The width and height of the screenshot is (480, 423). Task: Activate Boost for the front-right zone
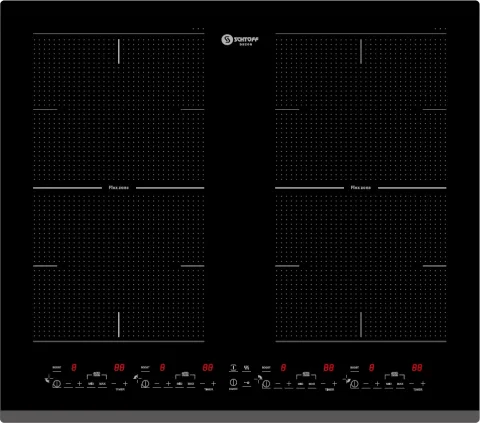(x=354, y=367)
